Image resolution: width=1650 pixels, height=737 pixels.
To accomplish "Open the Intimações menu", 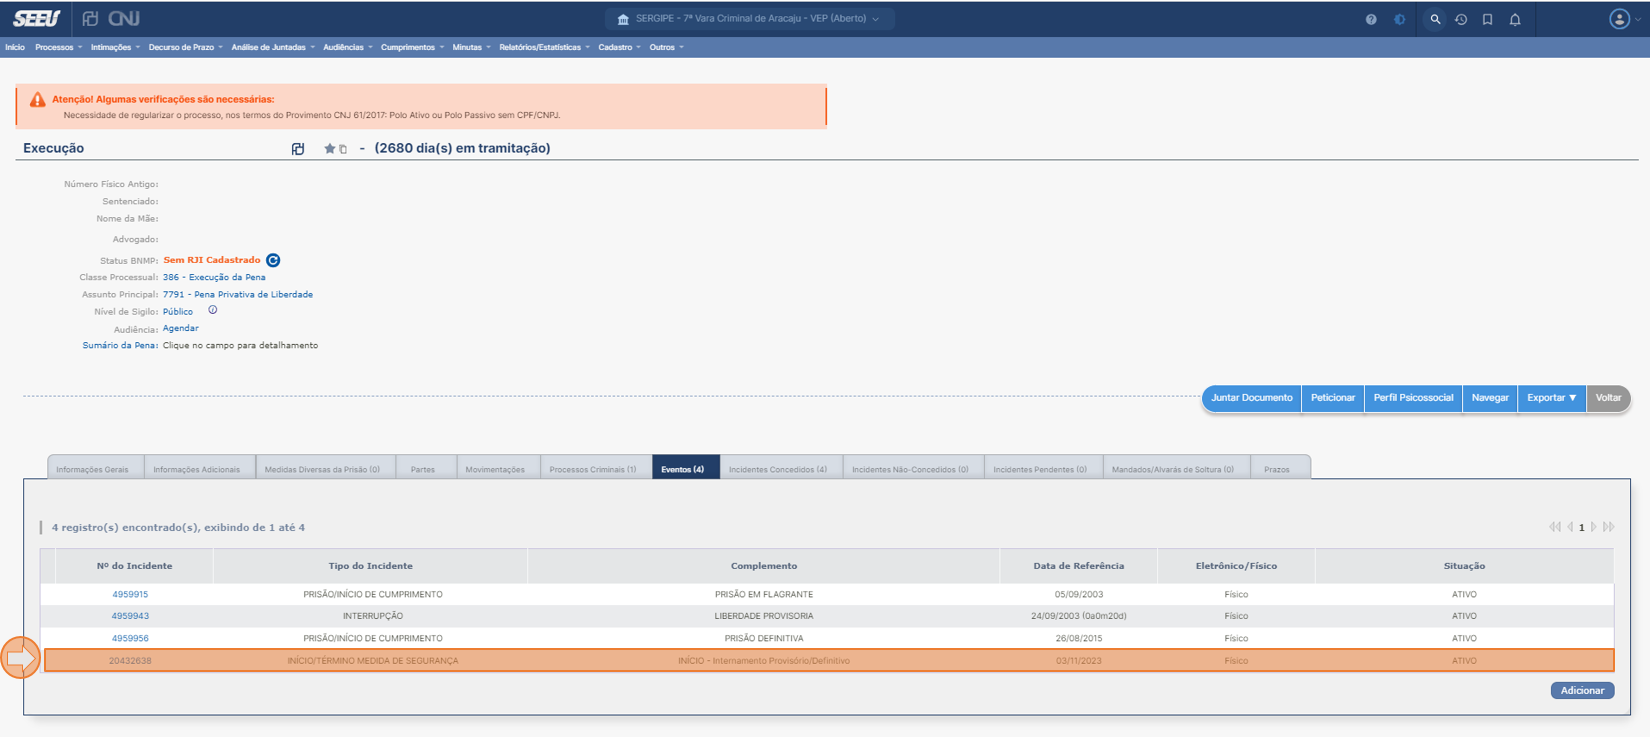I will point(115,47).
